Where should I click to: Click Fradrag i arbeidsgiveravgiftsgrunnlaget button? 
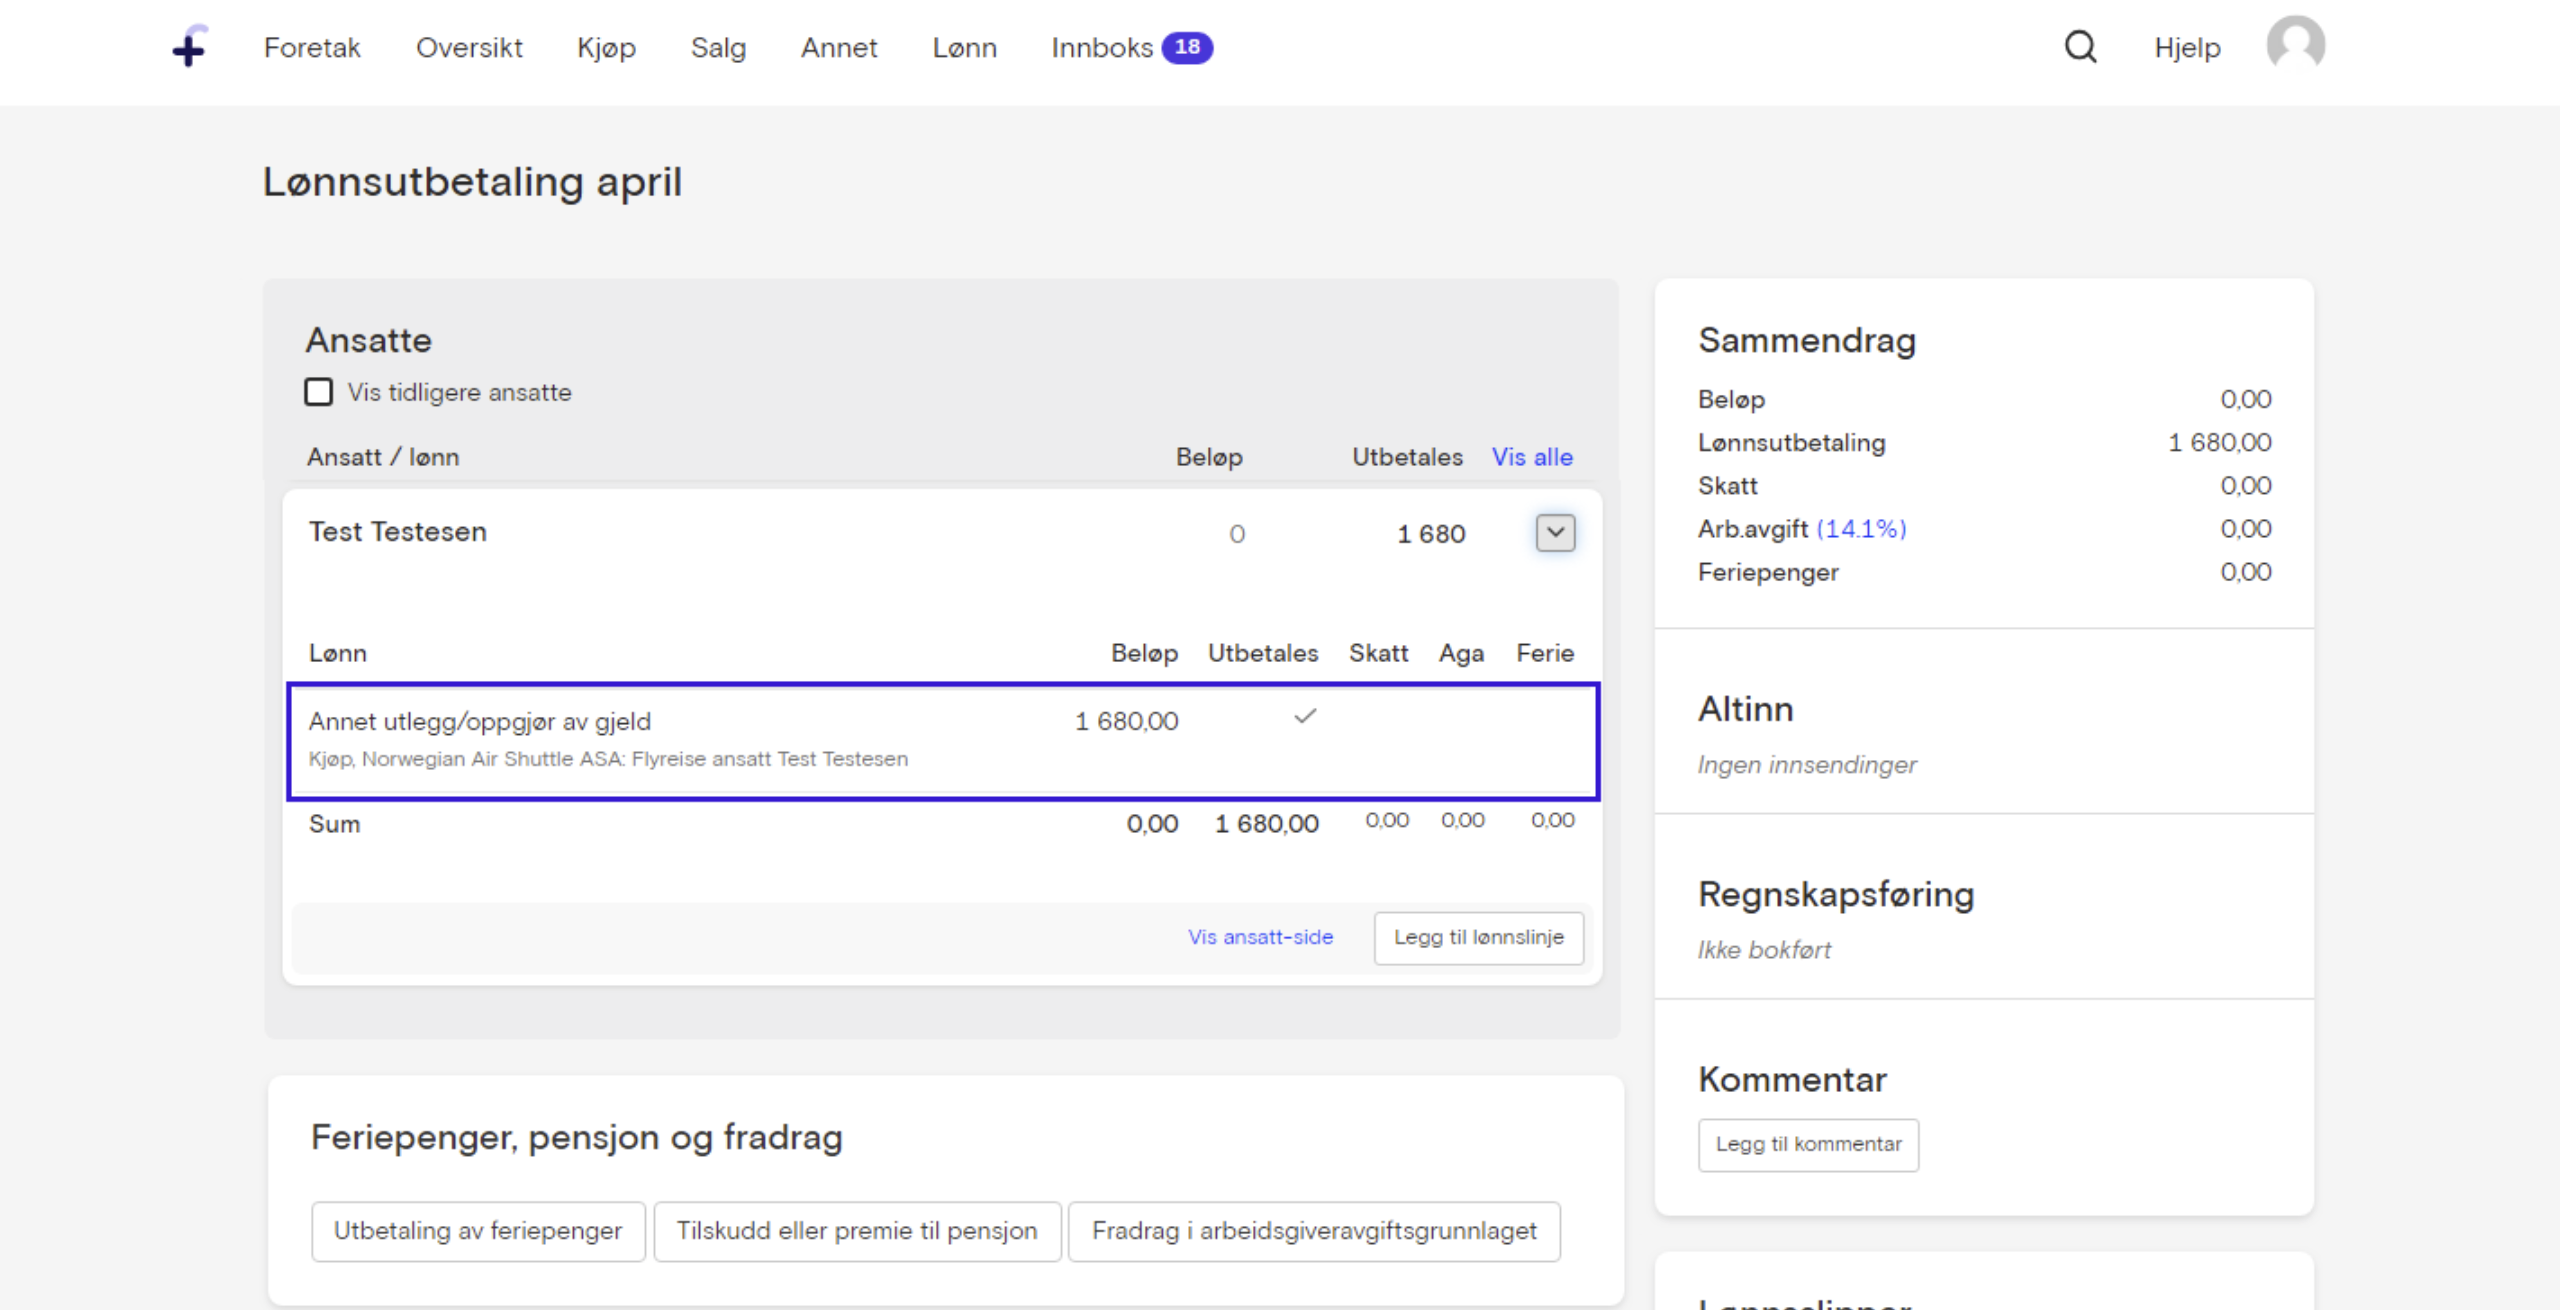1314,1231
